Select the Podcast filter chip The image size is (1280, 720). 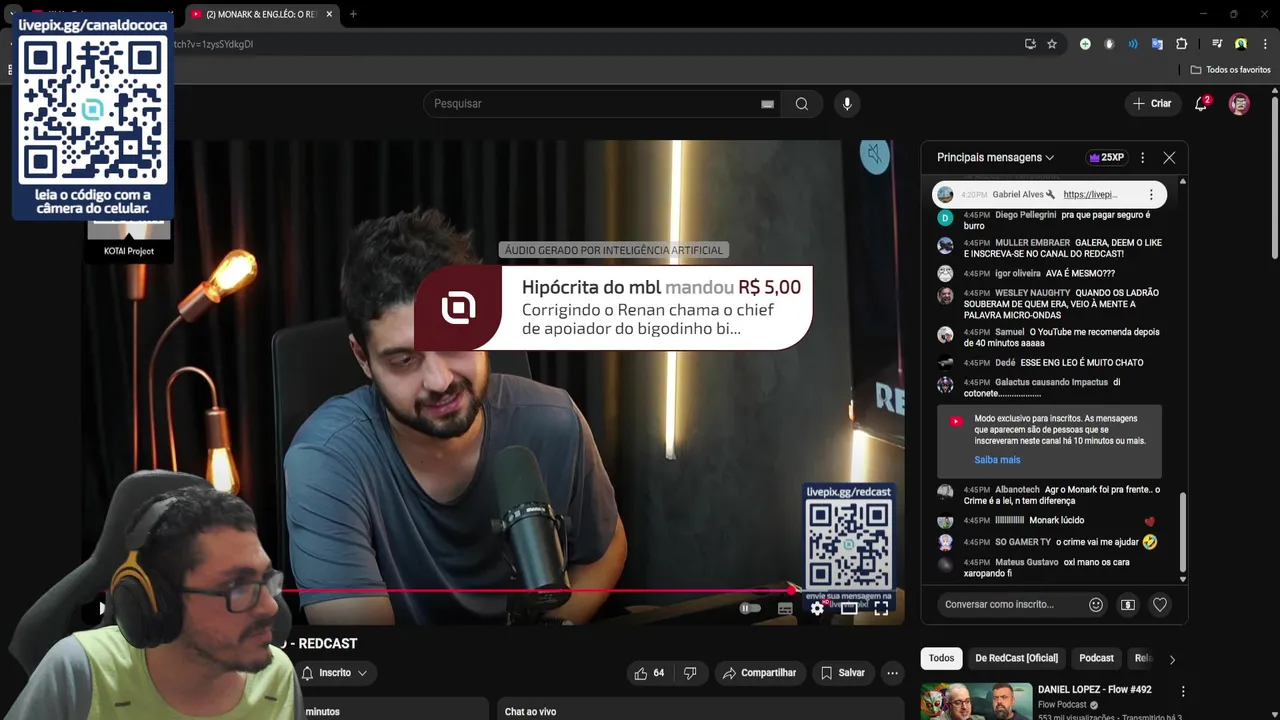(1096, 658)
